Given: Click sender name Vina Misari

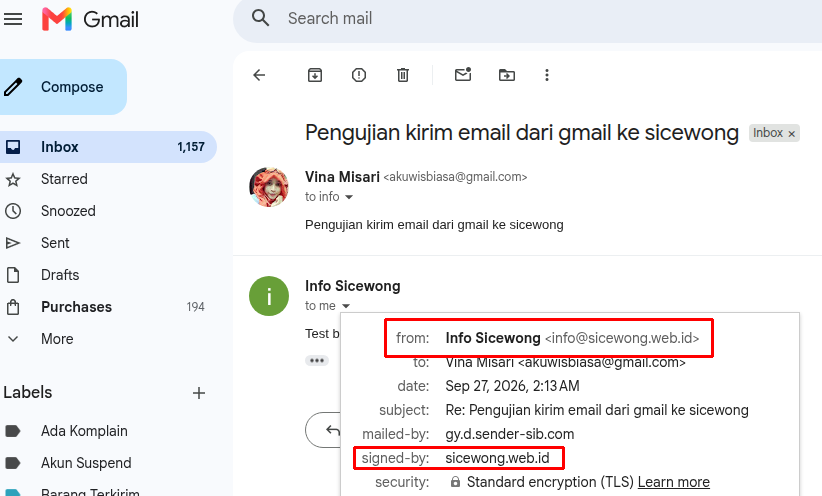Looking at the screenshot, I should point(342,177).
